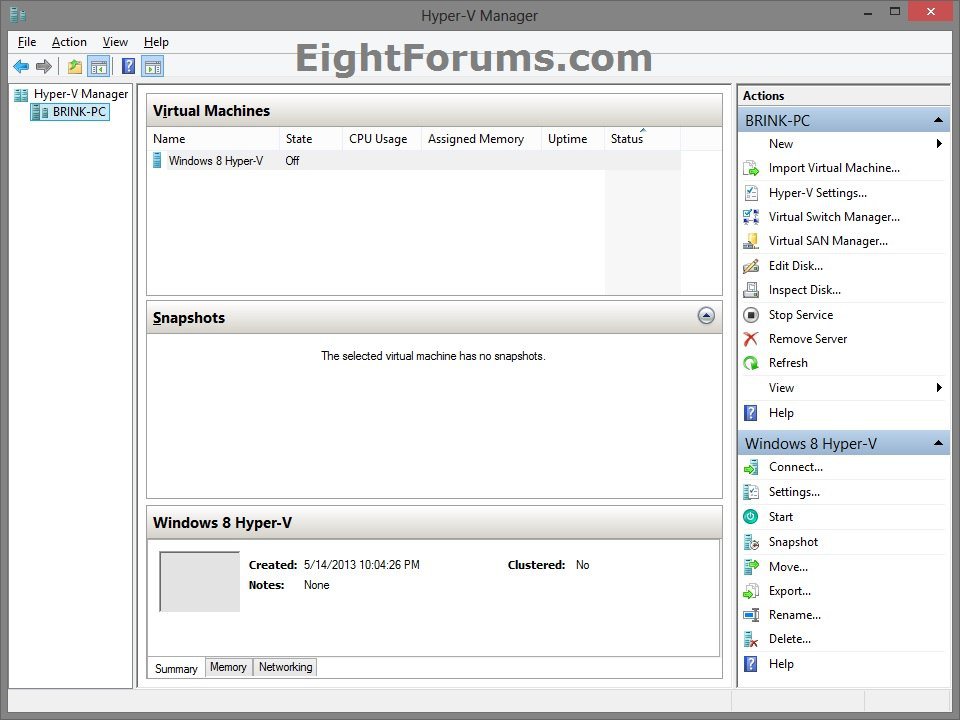Click the virtual machine preview thumbnail
The width and height of the screenshot is (960, 720).
[x=200, y=582]
